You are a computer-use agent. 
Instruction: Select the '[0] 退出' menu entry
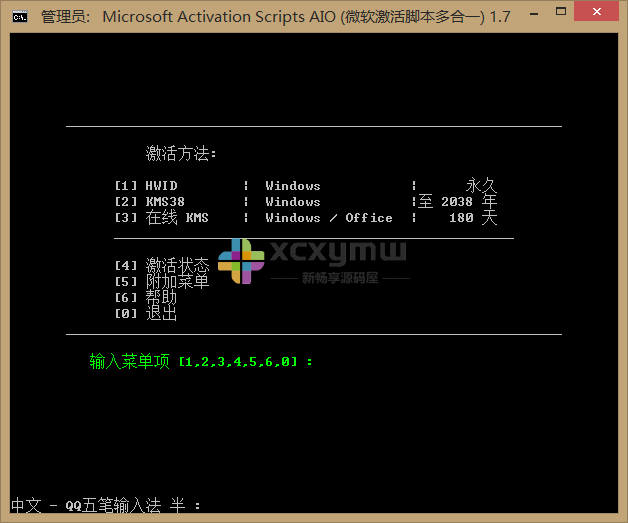146,313
